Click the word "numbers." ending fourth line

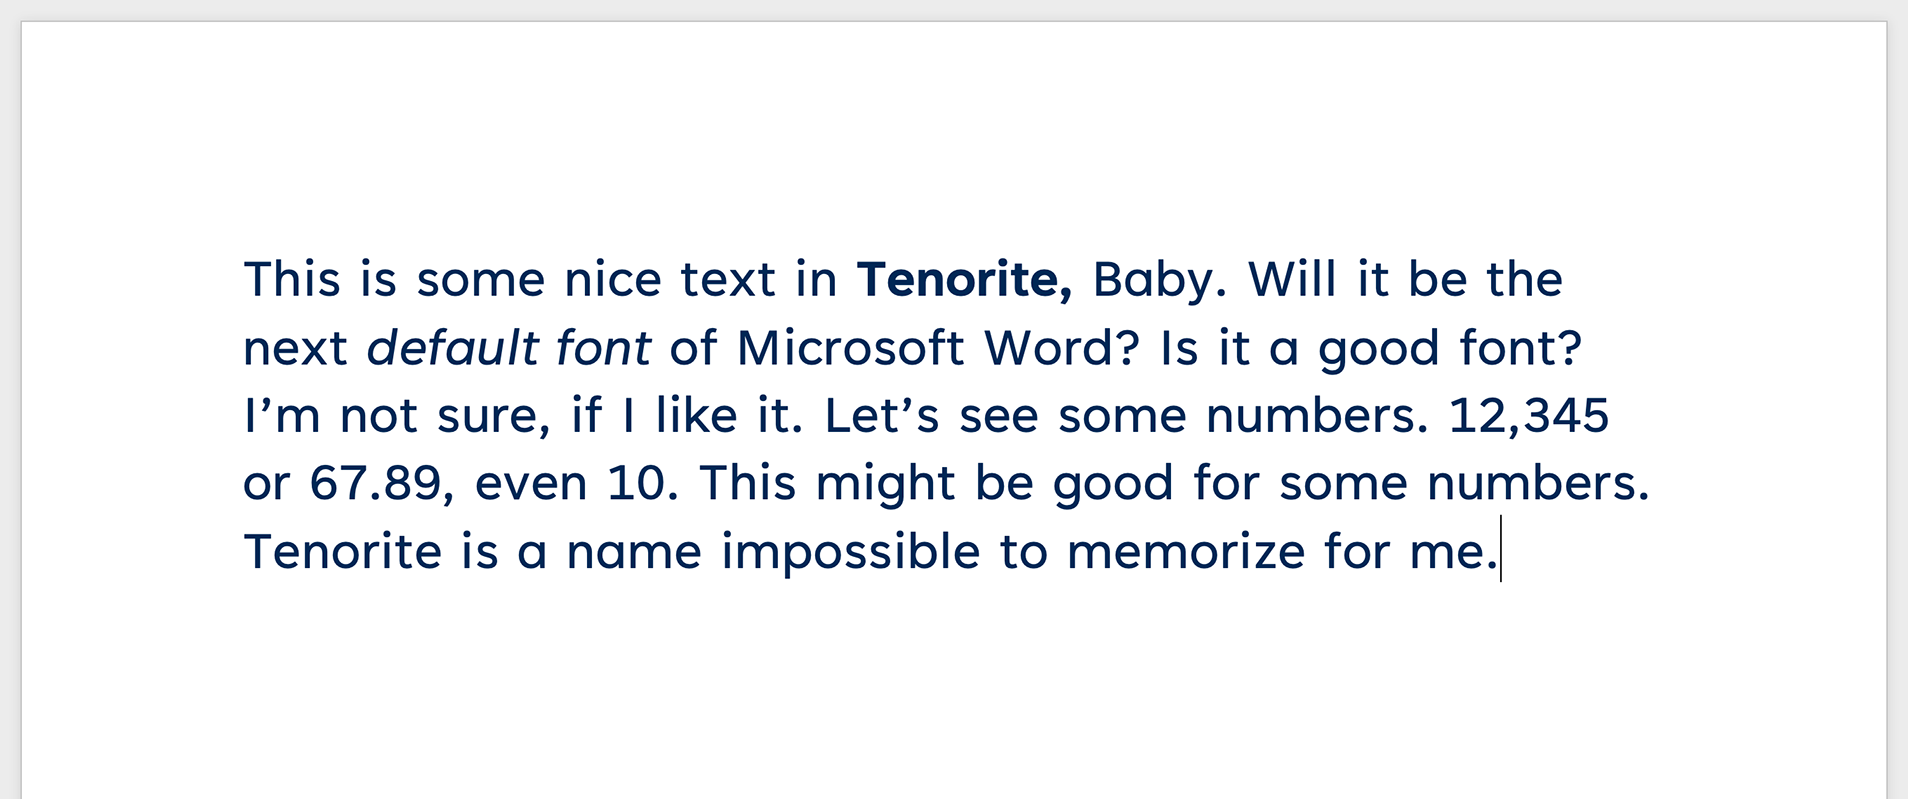1538,484
